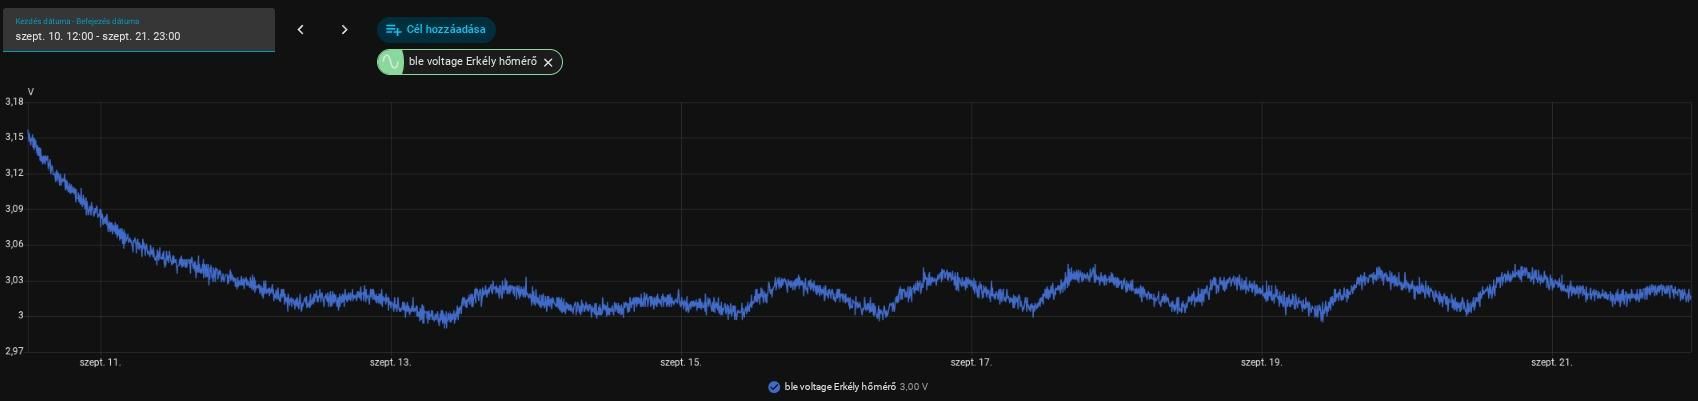Screen dimensions: 1698x401
Task: Click the voltage curve's starting peak
Action: (29, 134)
